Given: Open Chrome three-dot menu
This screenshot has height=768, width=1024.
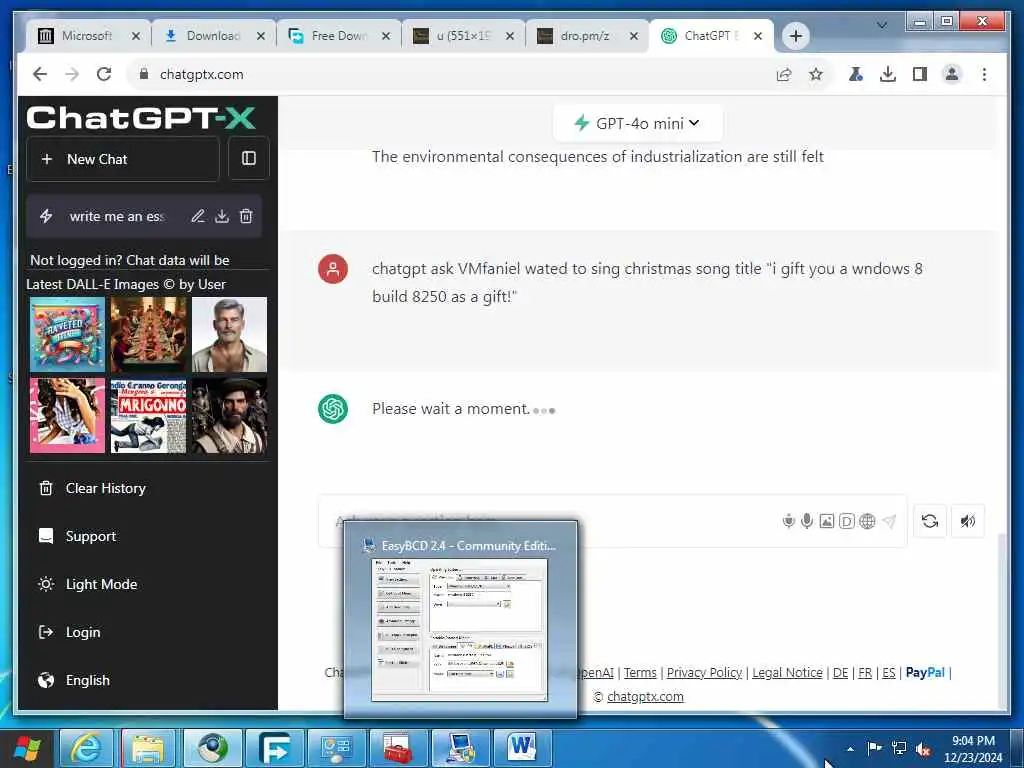Looking at the screenshot, I should pyautogui.click(x=984, y=74).
